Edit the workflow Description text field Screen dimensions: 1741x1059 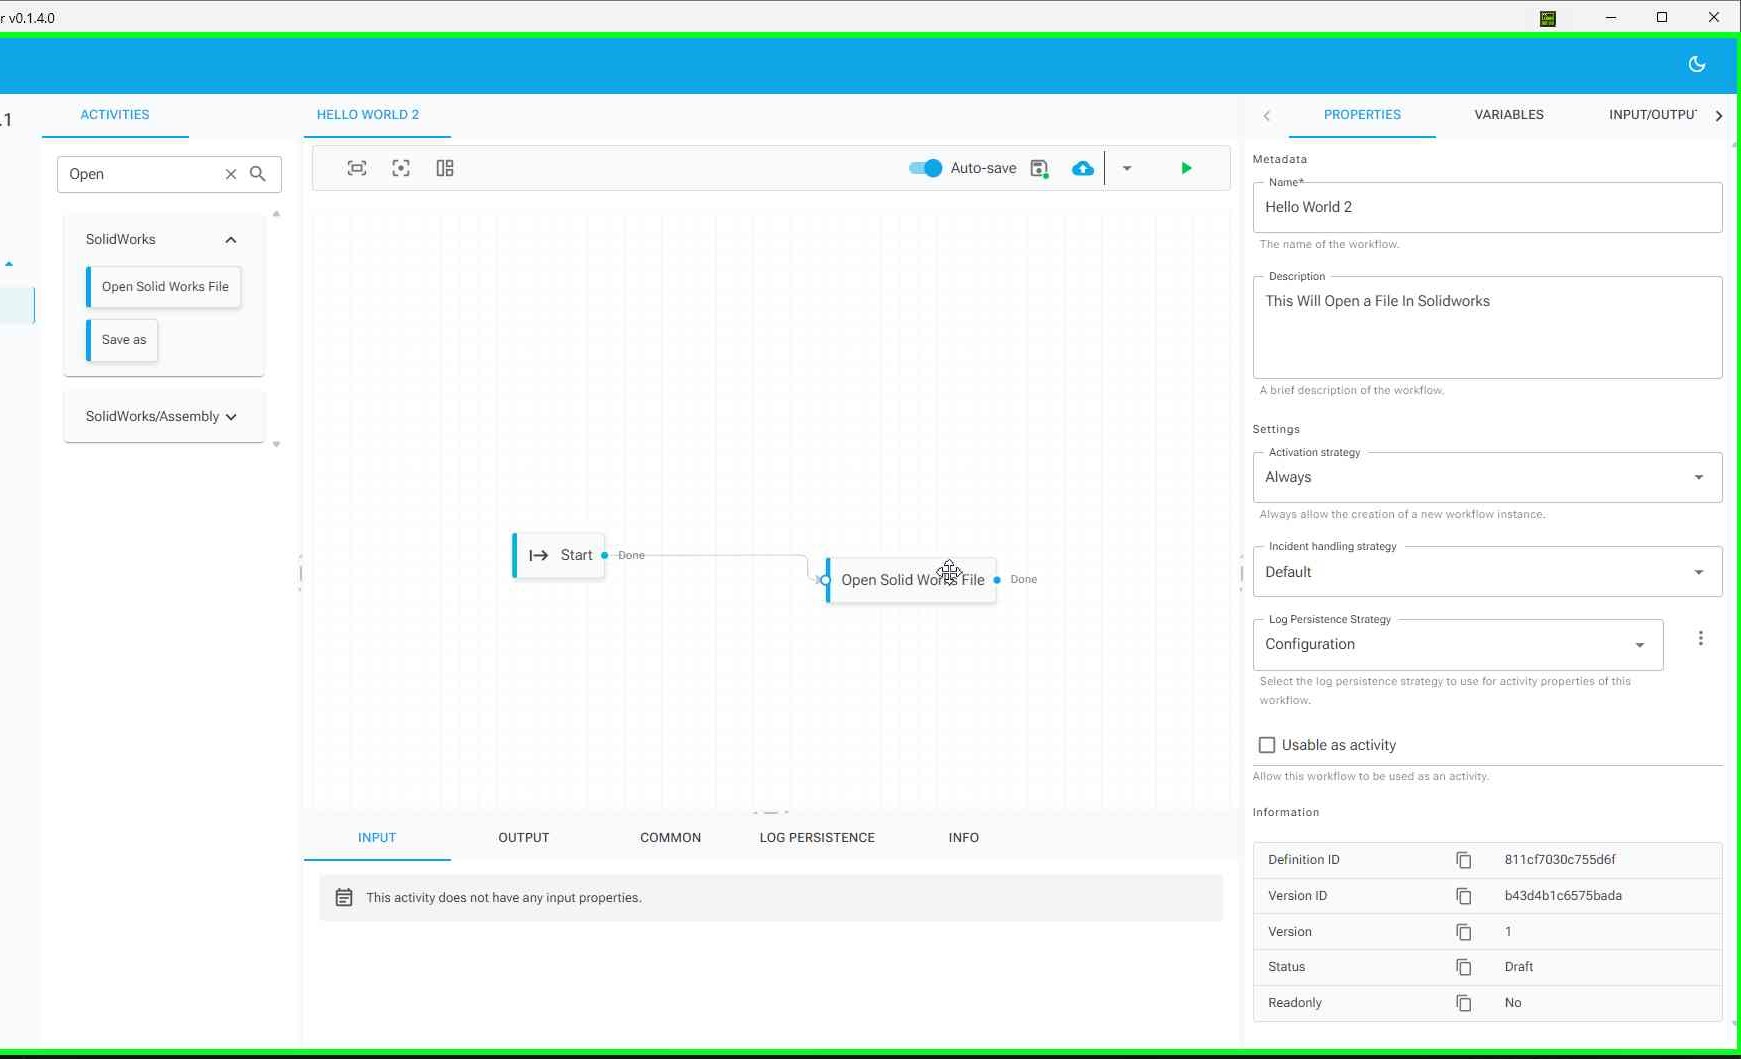point(1486,327)
